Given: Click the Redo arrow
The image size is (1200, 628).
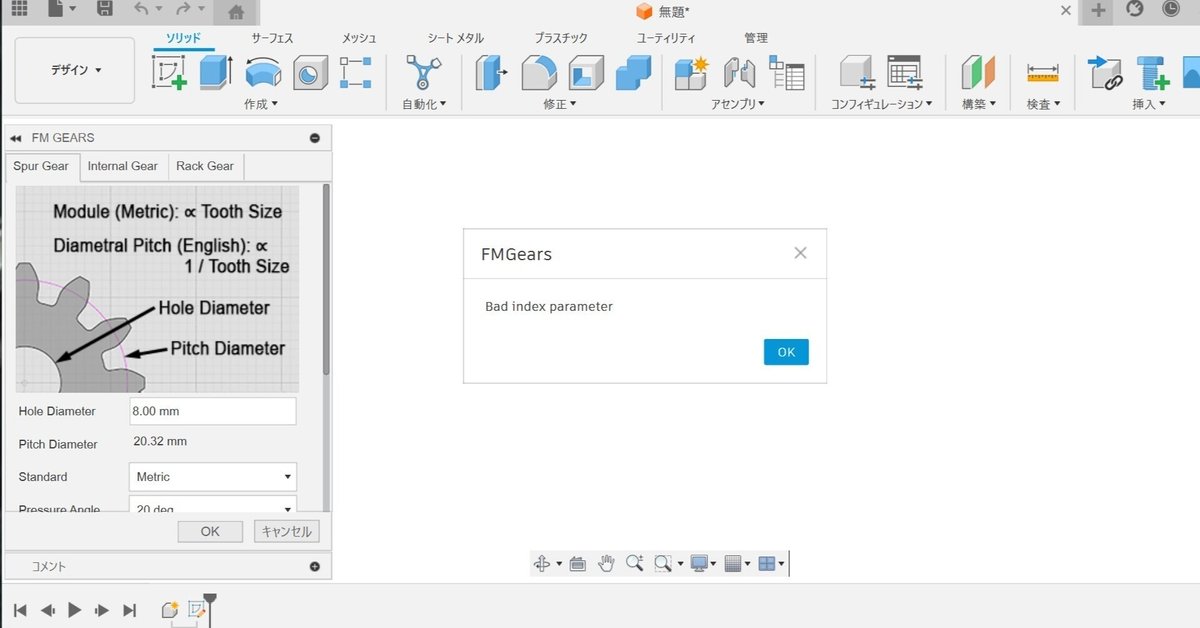Looking at the screenshot, I should tap(182, 9).
